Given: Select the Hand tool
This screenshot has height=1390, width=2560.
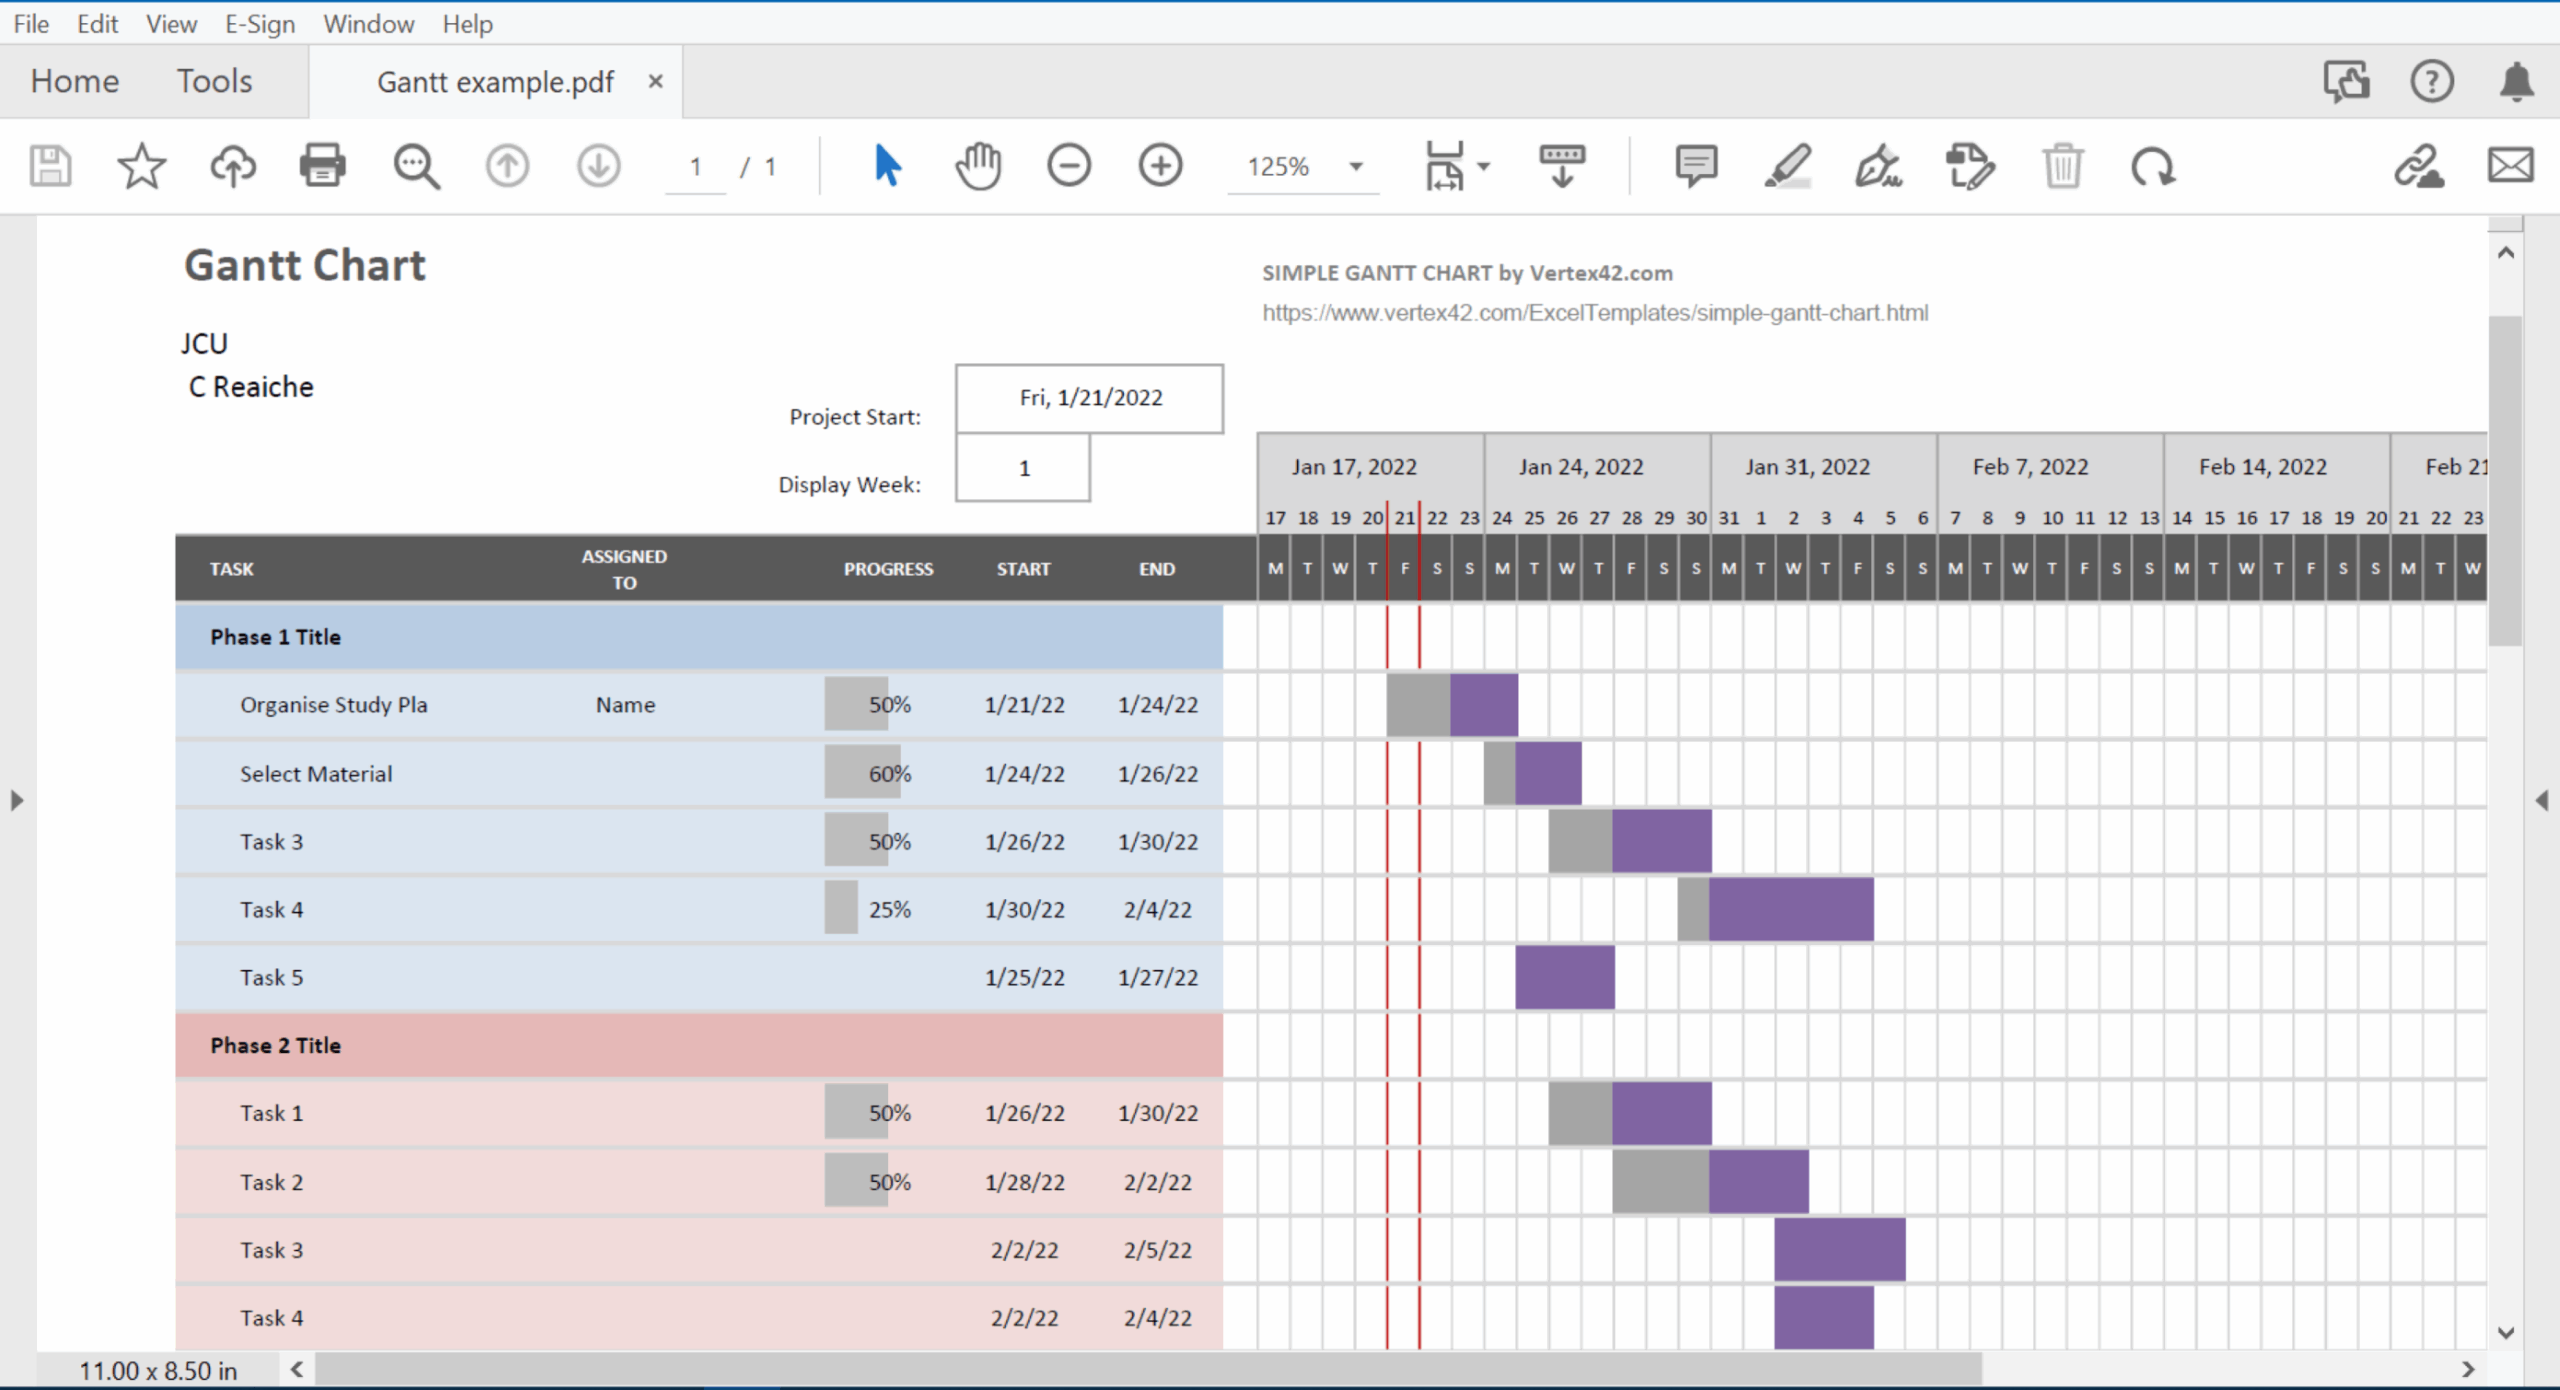Looking at the screenshot, I should pos(978,166).
